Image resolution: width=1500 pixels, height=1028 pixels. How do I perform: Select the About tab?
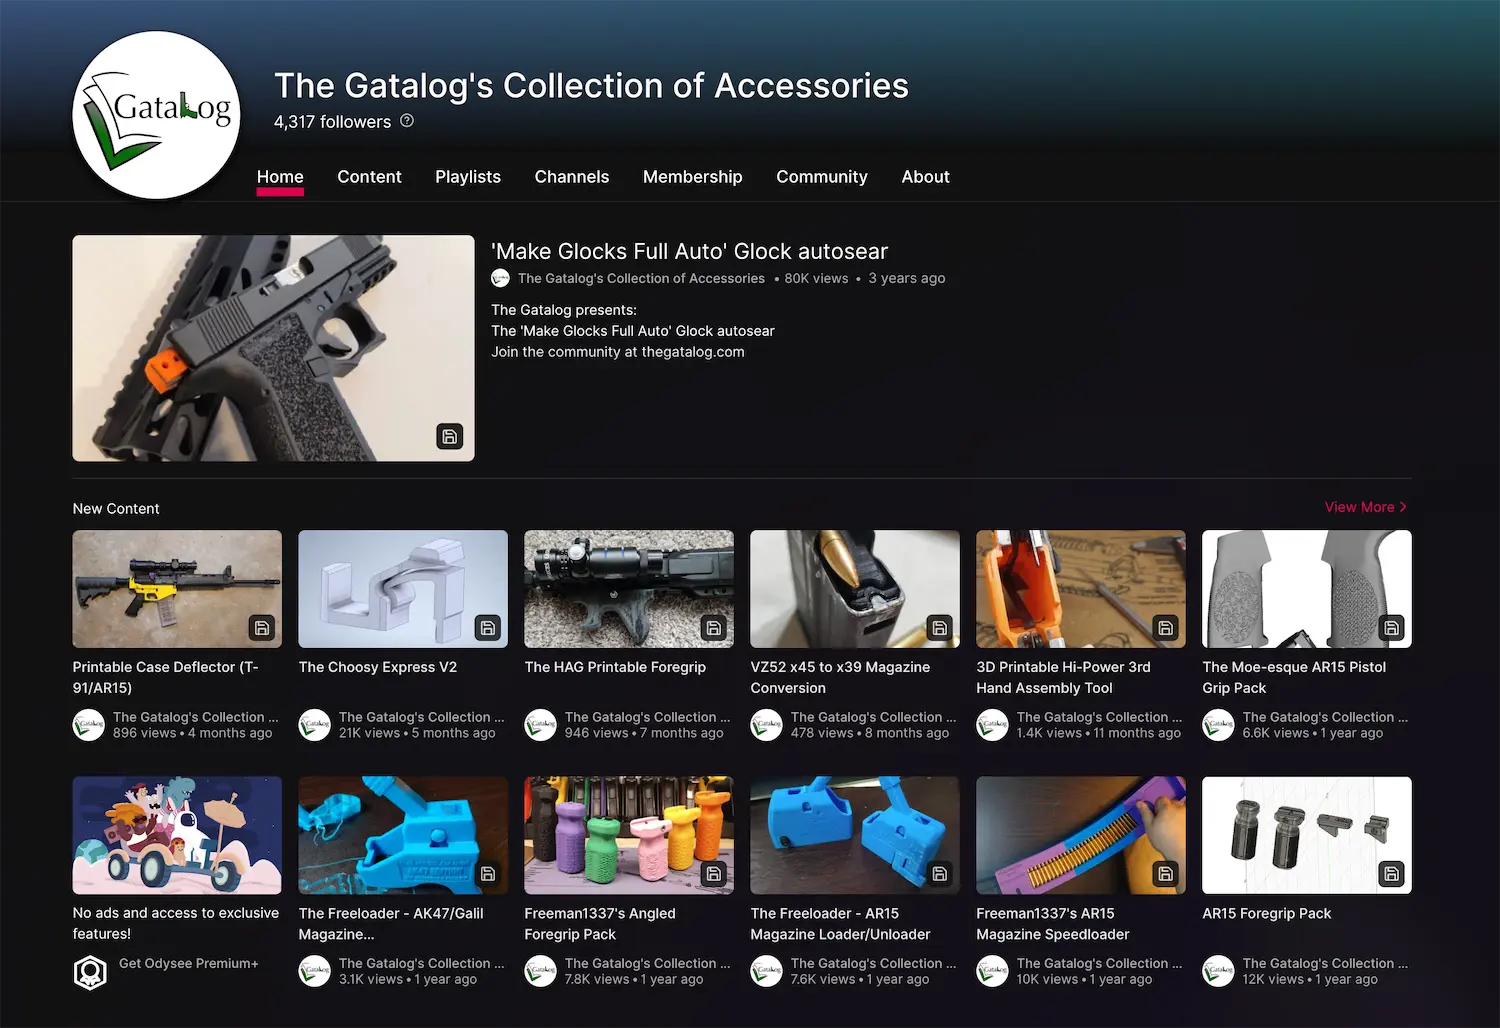click(x=926, y=177)
